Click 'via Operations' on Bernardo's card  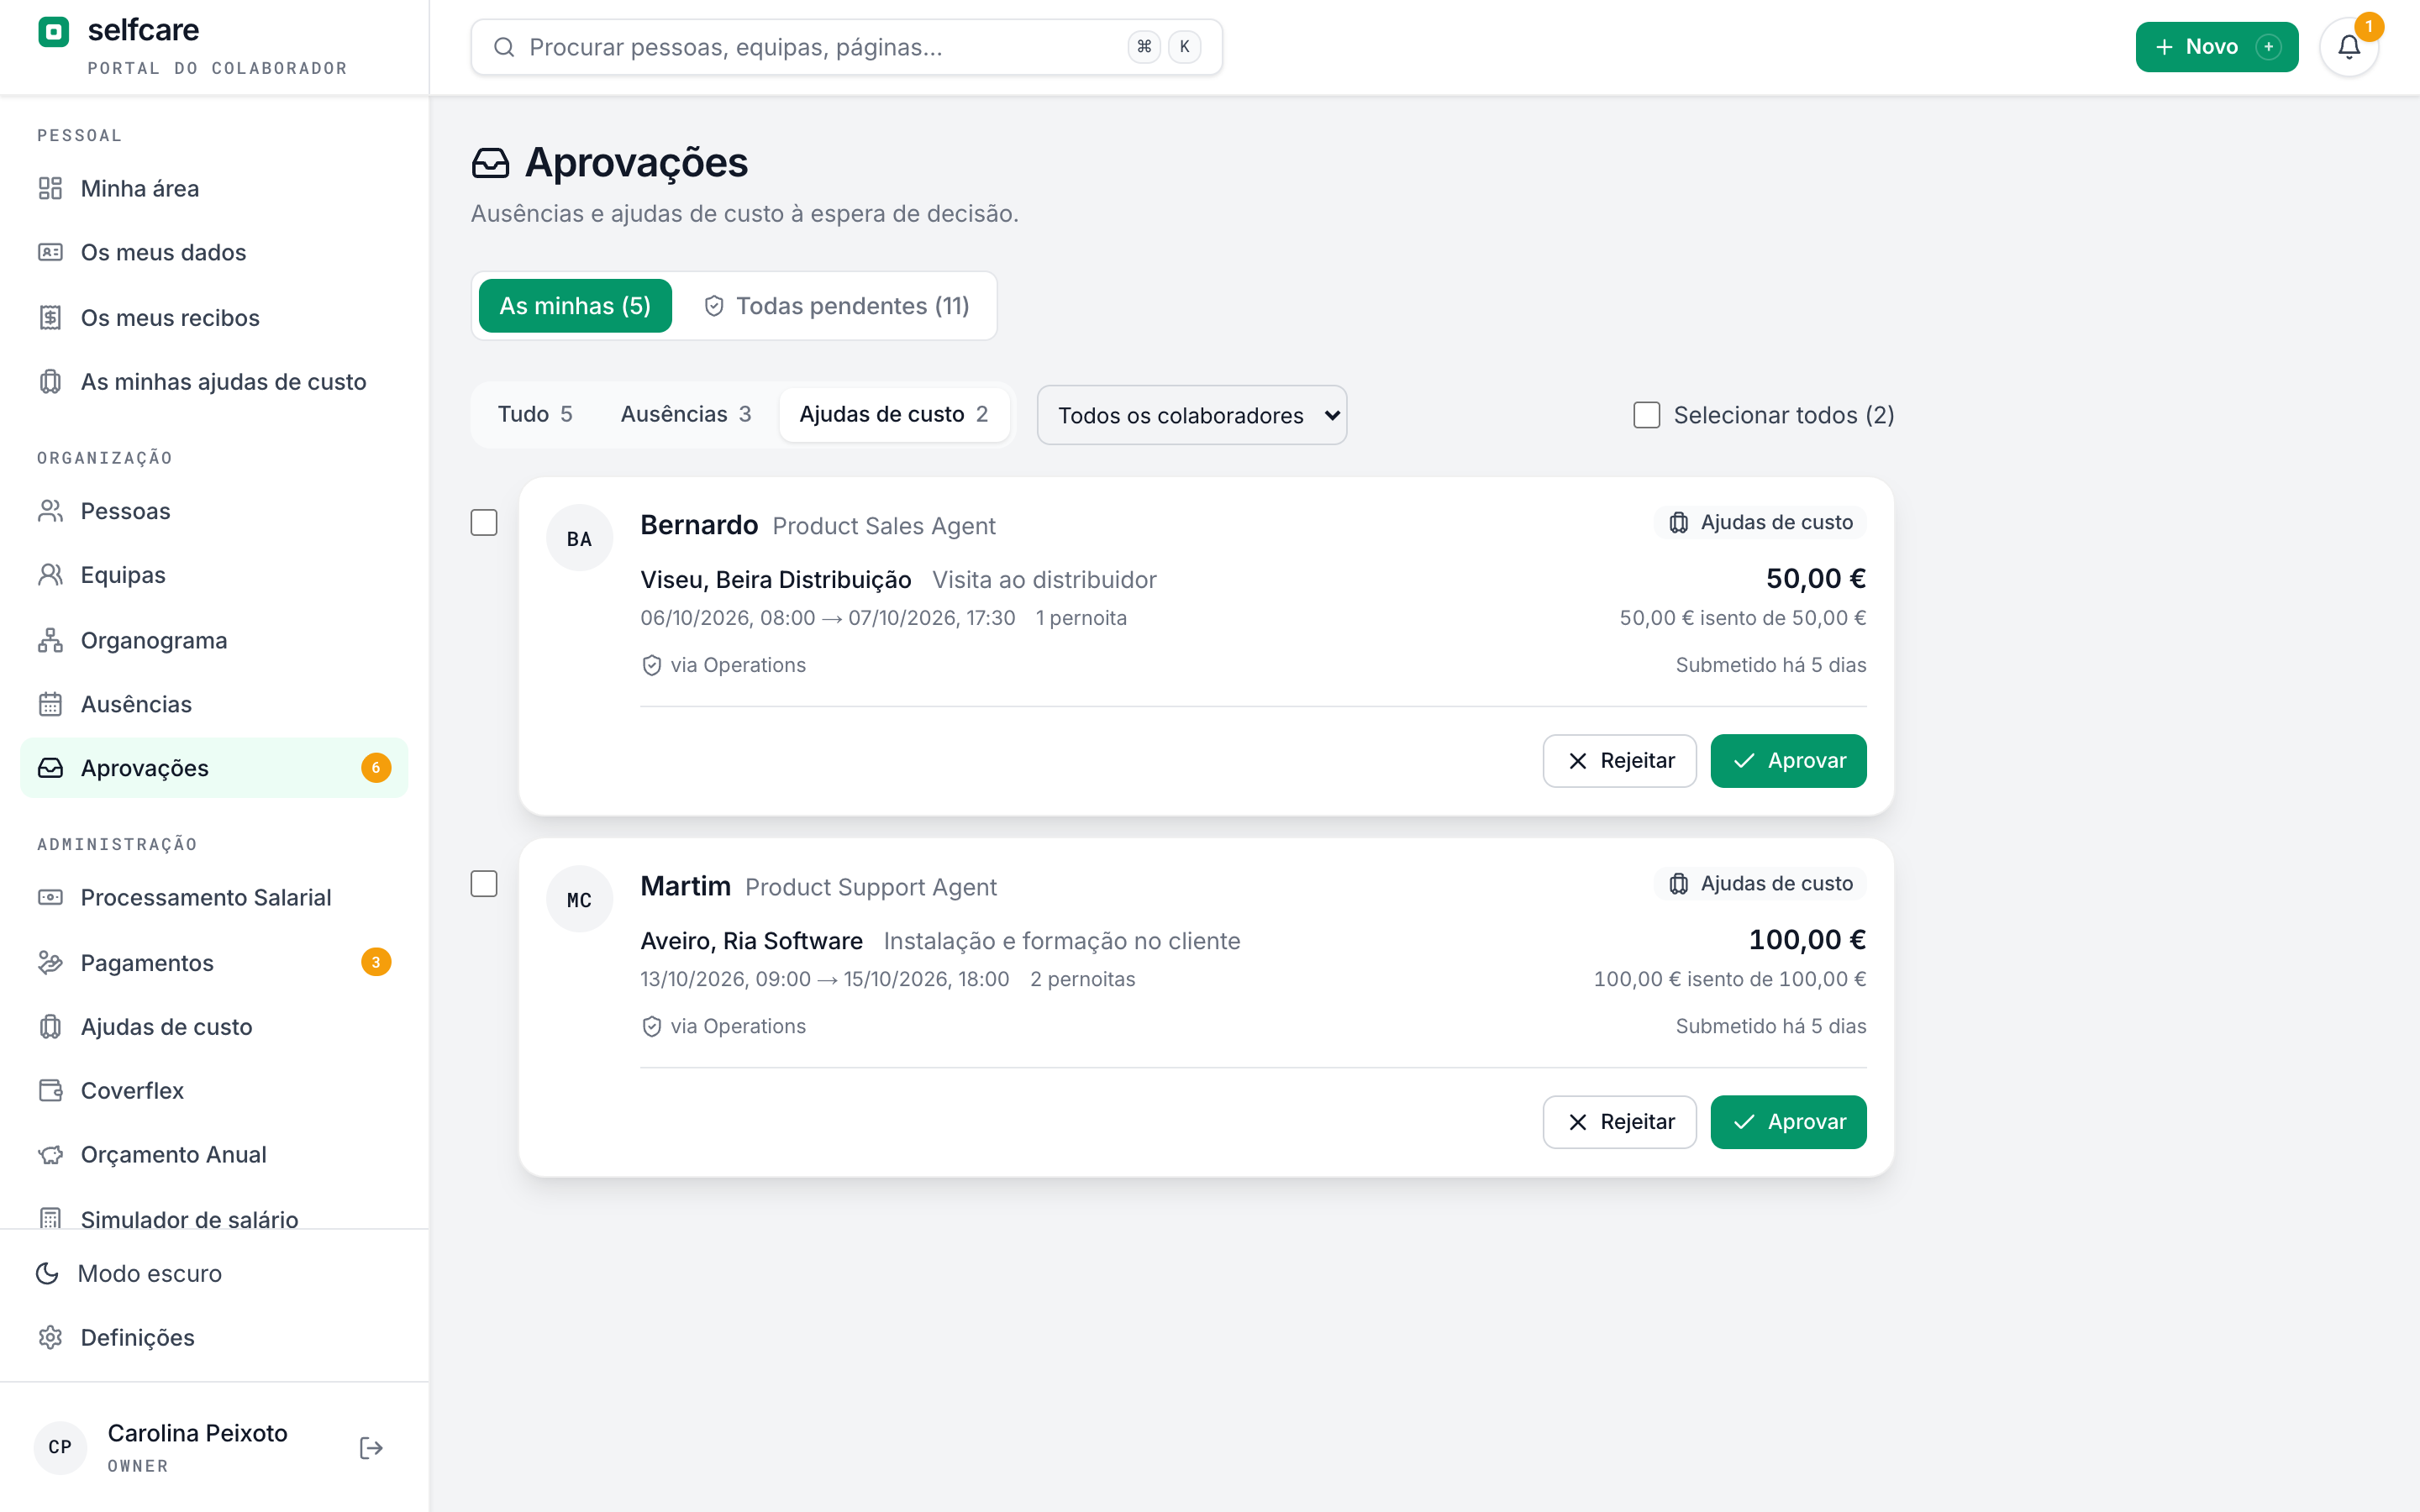click(724, 665)
